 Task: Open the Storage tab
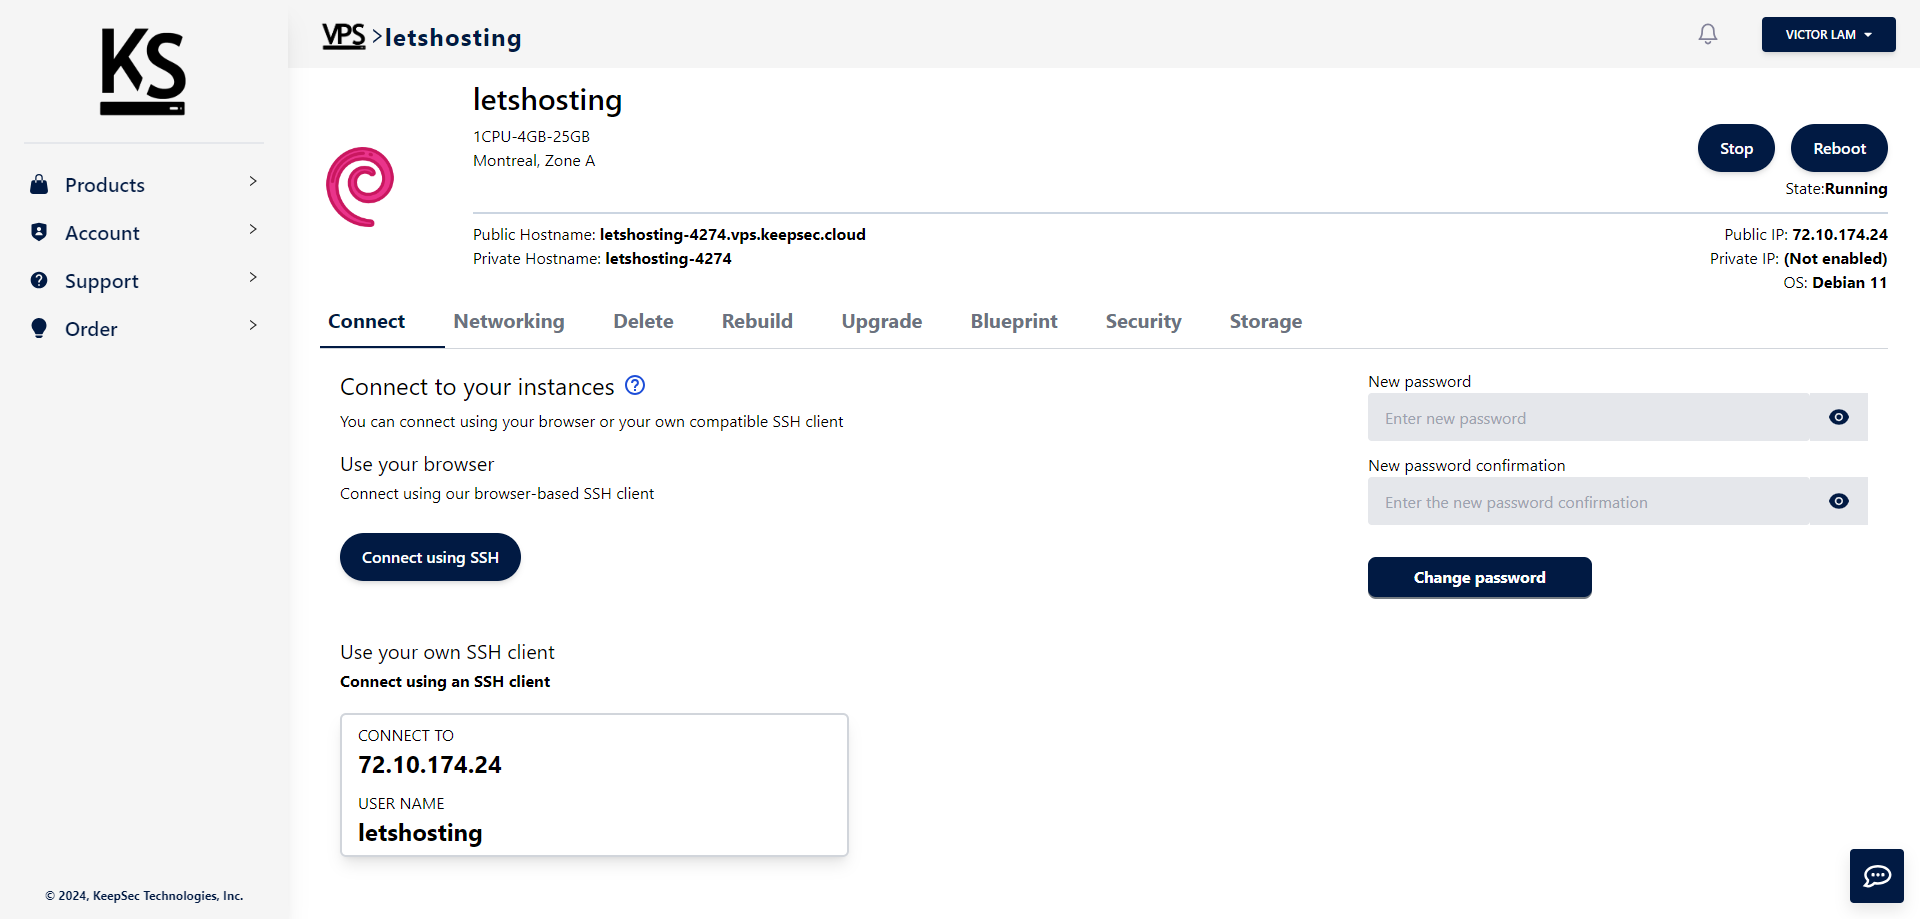coord(1266,321)
